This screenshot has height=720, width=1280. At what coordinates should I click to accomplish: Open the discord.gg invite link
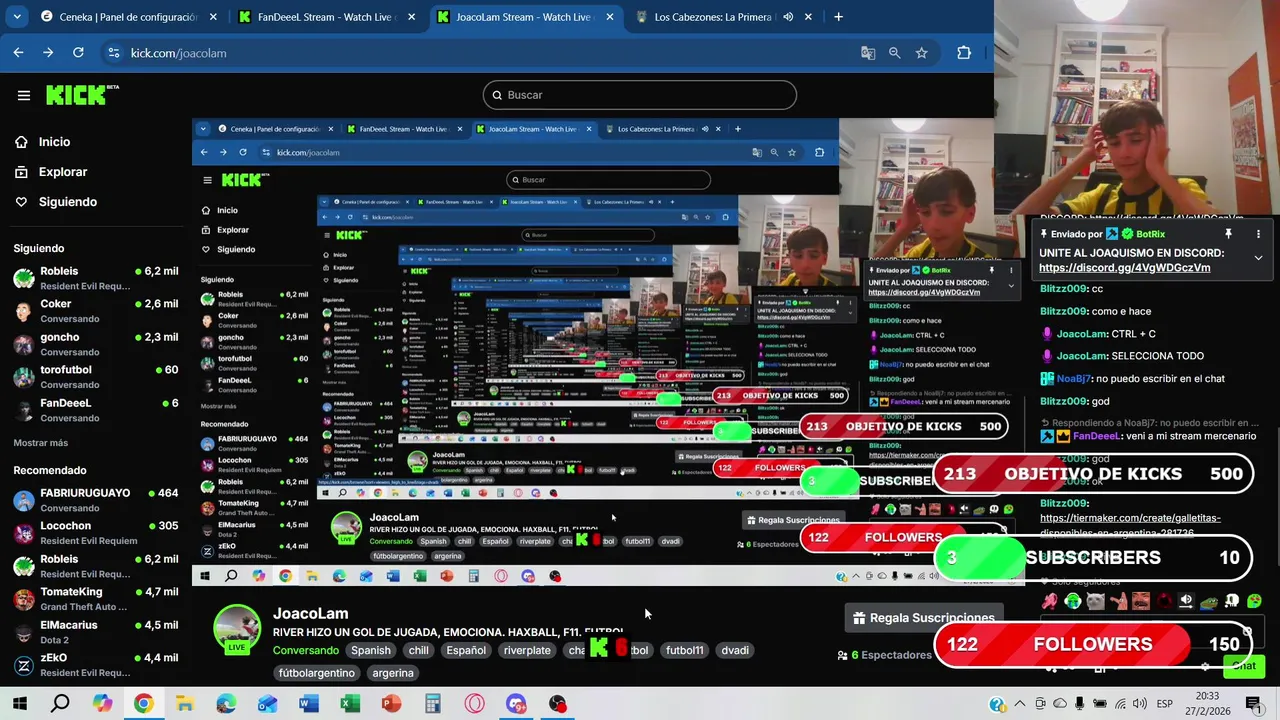pos(1124,268)
